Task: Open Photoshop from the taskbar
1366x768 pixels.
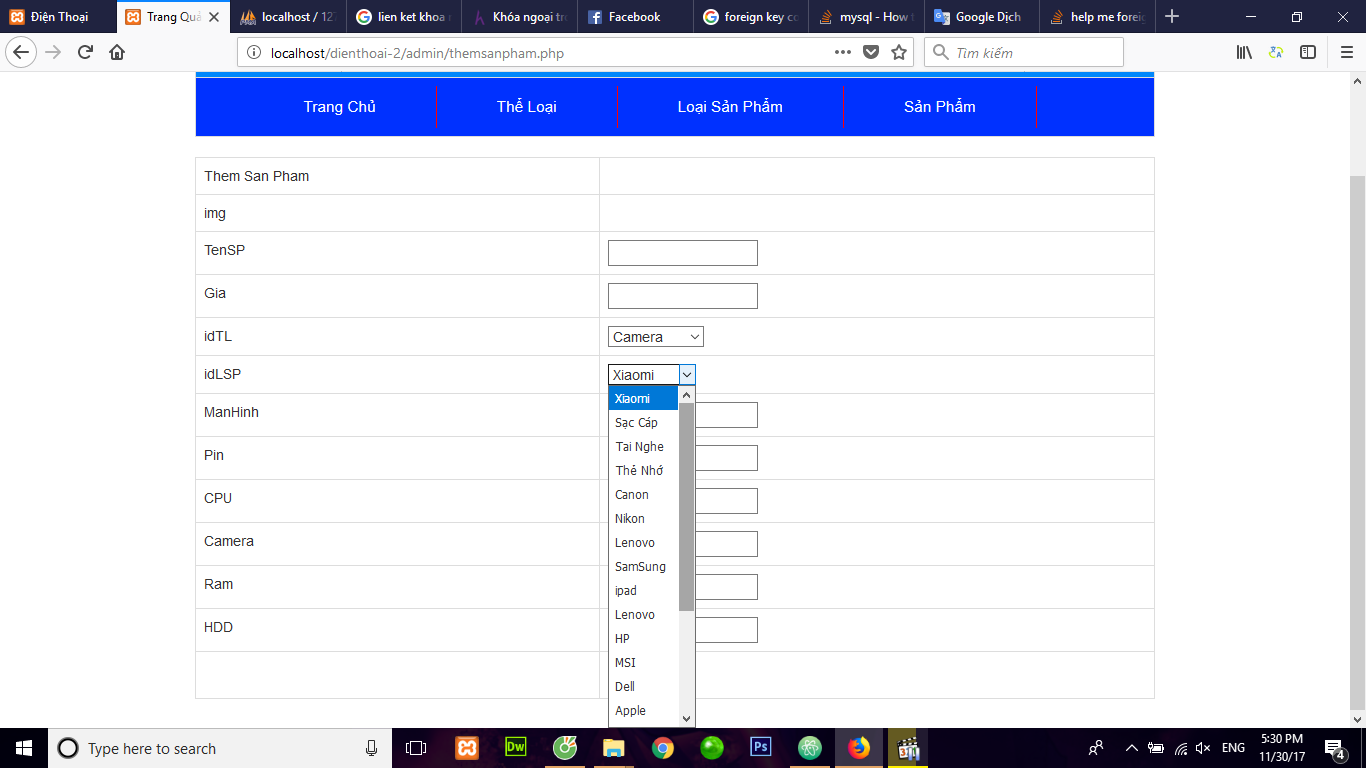Action: (x=760, y=748)
